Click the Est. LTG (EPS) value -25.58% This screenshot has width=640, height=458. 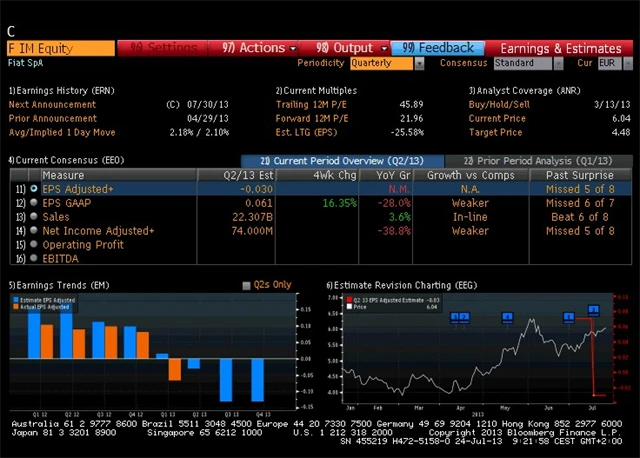[x=407, y=132]
